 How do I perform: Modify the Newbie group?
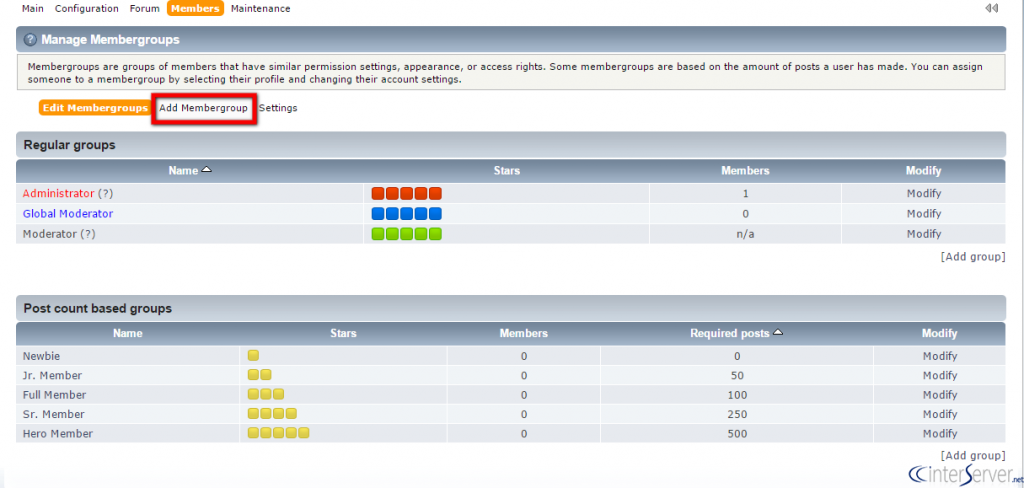tap(940, 356)
